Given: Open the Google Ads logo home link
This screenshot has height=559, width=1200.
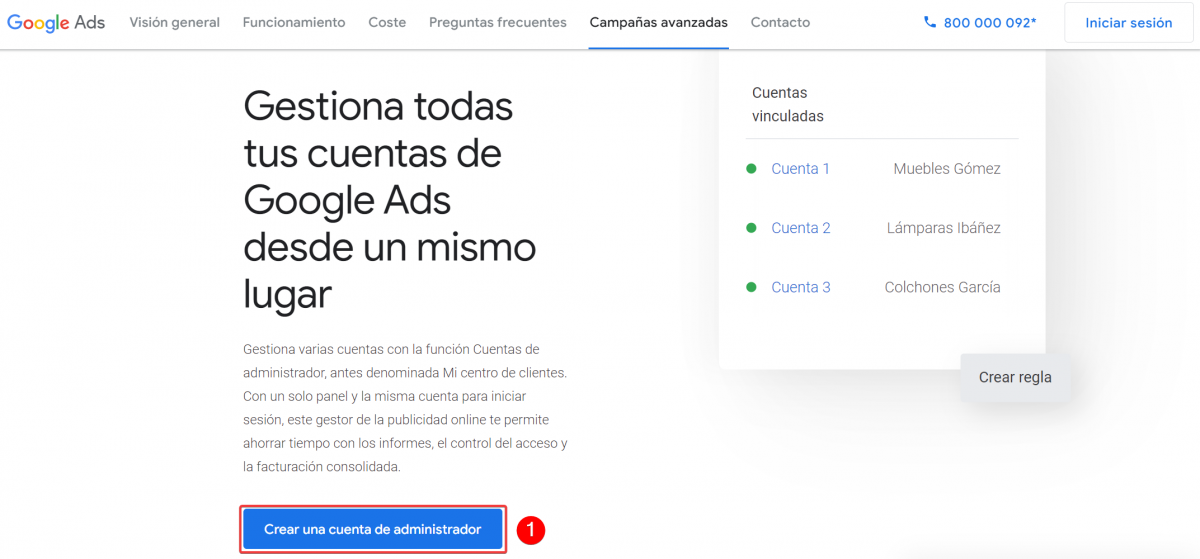Looking at the screenshot, I should [56, 22].
